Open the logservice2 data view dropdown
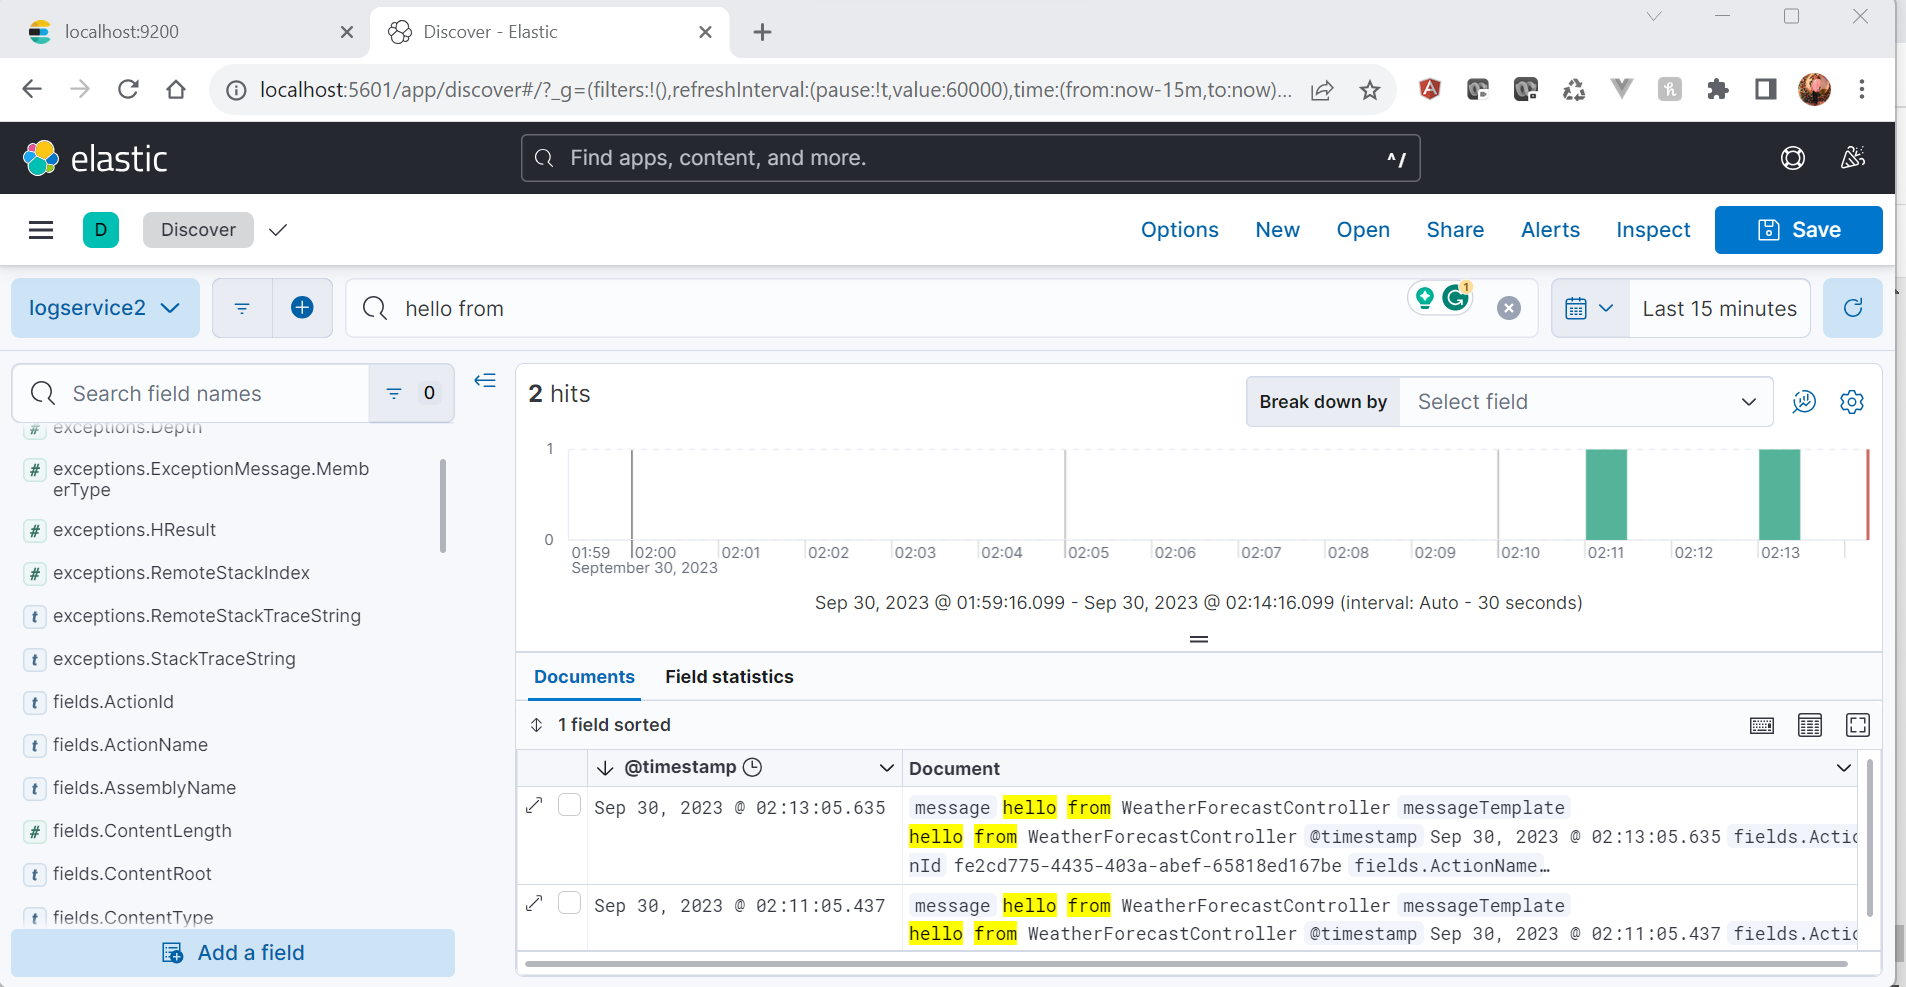 [x=104, y=307]
